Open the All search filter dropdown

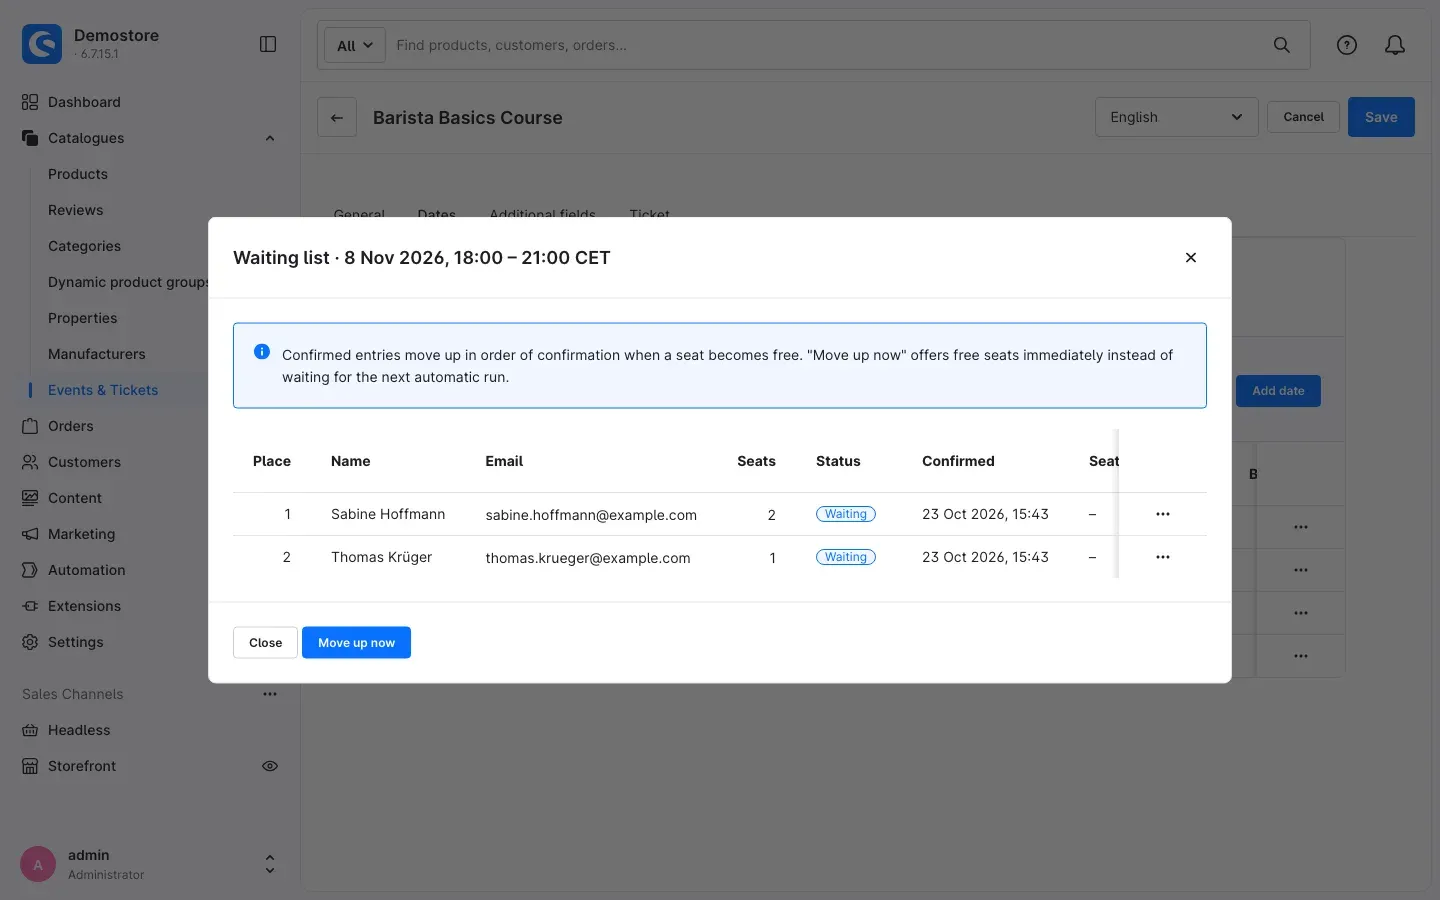[355, 45]
